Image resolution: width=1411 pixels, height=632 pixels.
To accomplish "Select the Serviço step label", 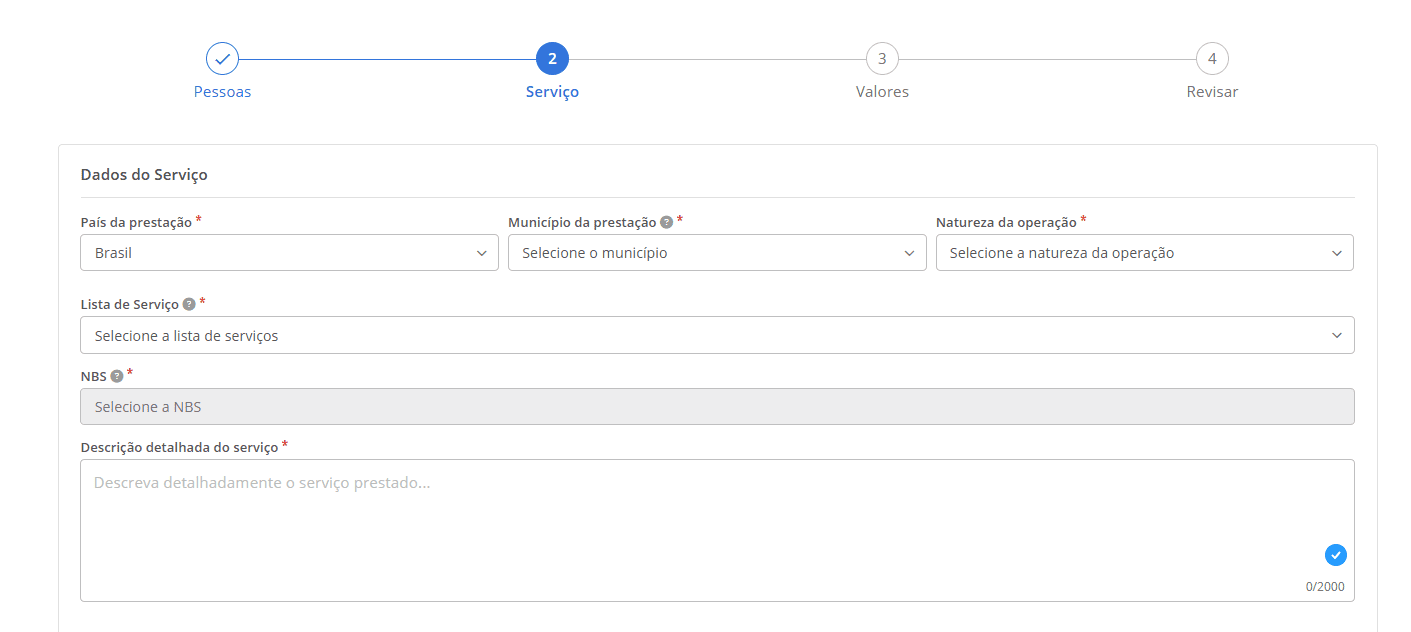I will pyautogui.click(x=552, y=92).
